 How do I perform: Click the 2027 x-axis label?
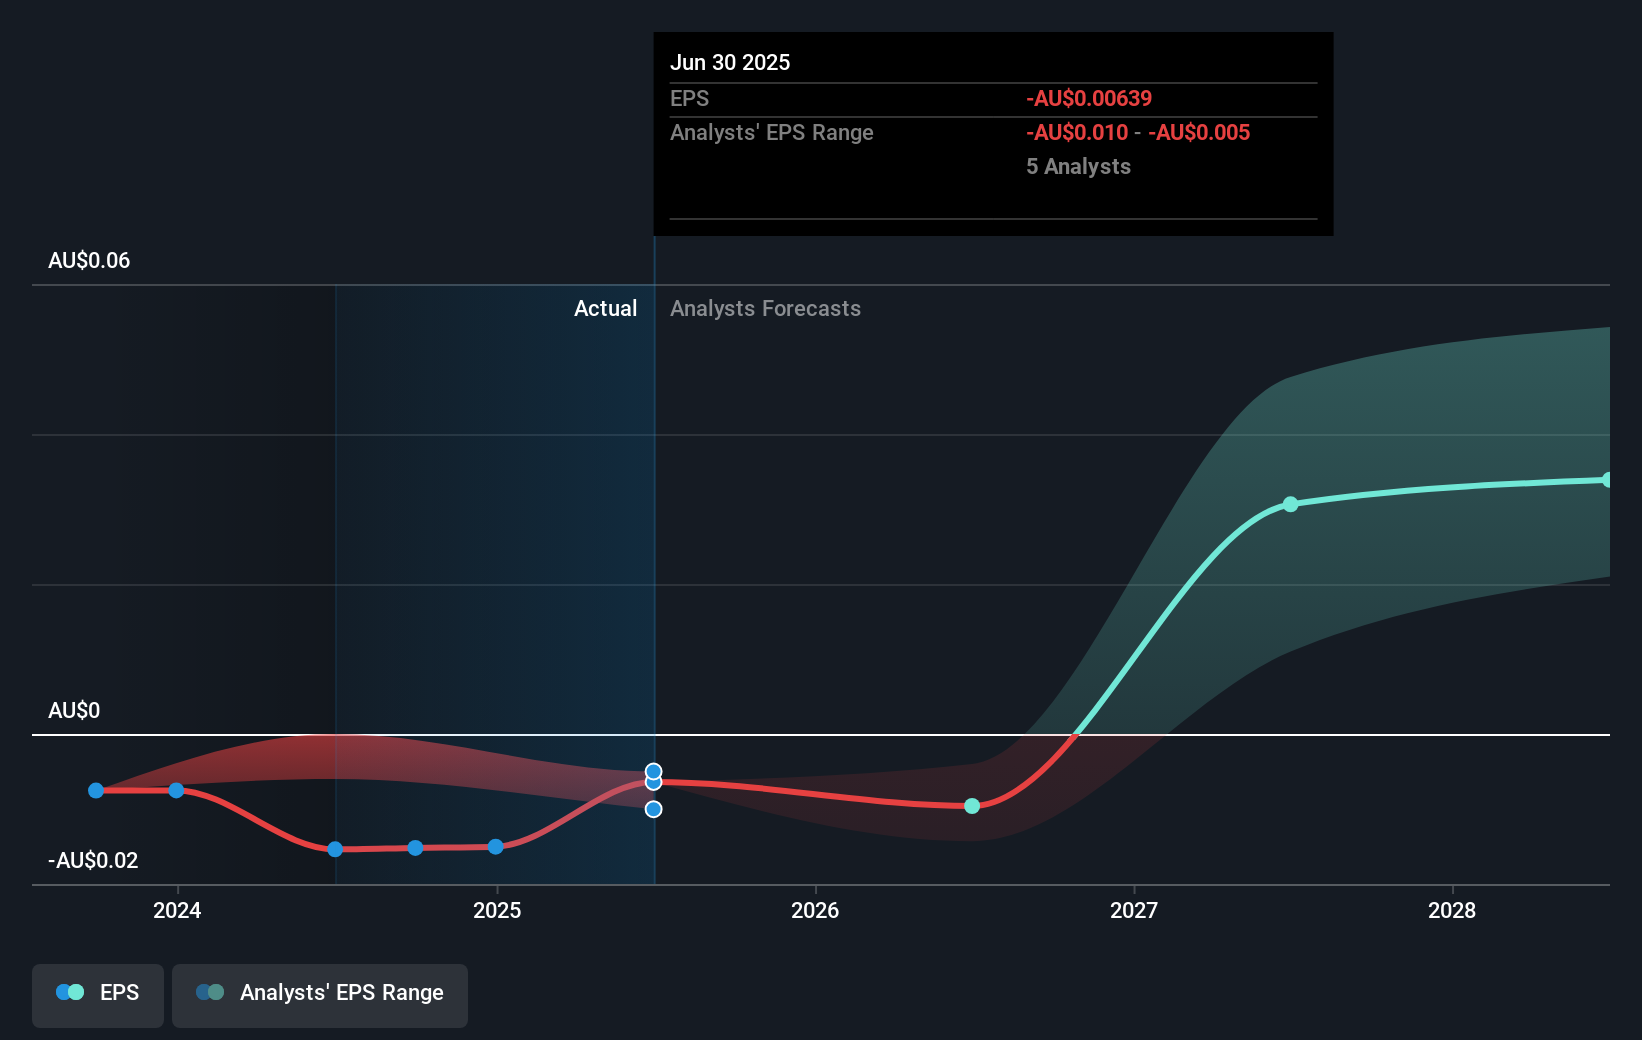click(1134, 910)
